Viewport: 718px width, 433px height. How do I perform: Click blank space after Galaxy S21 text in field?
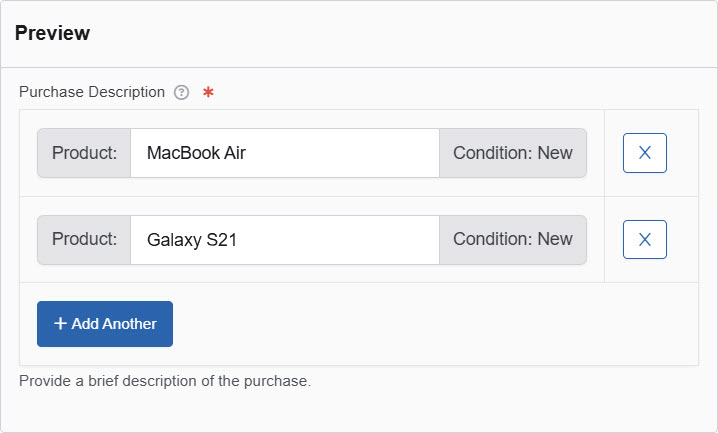[350, 240]
